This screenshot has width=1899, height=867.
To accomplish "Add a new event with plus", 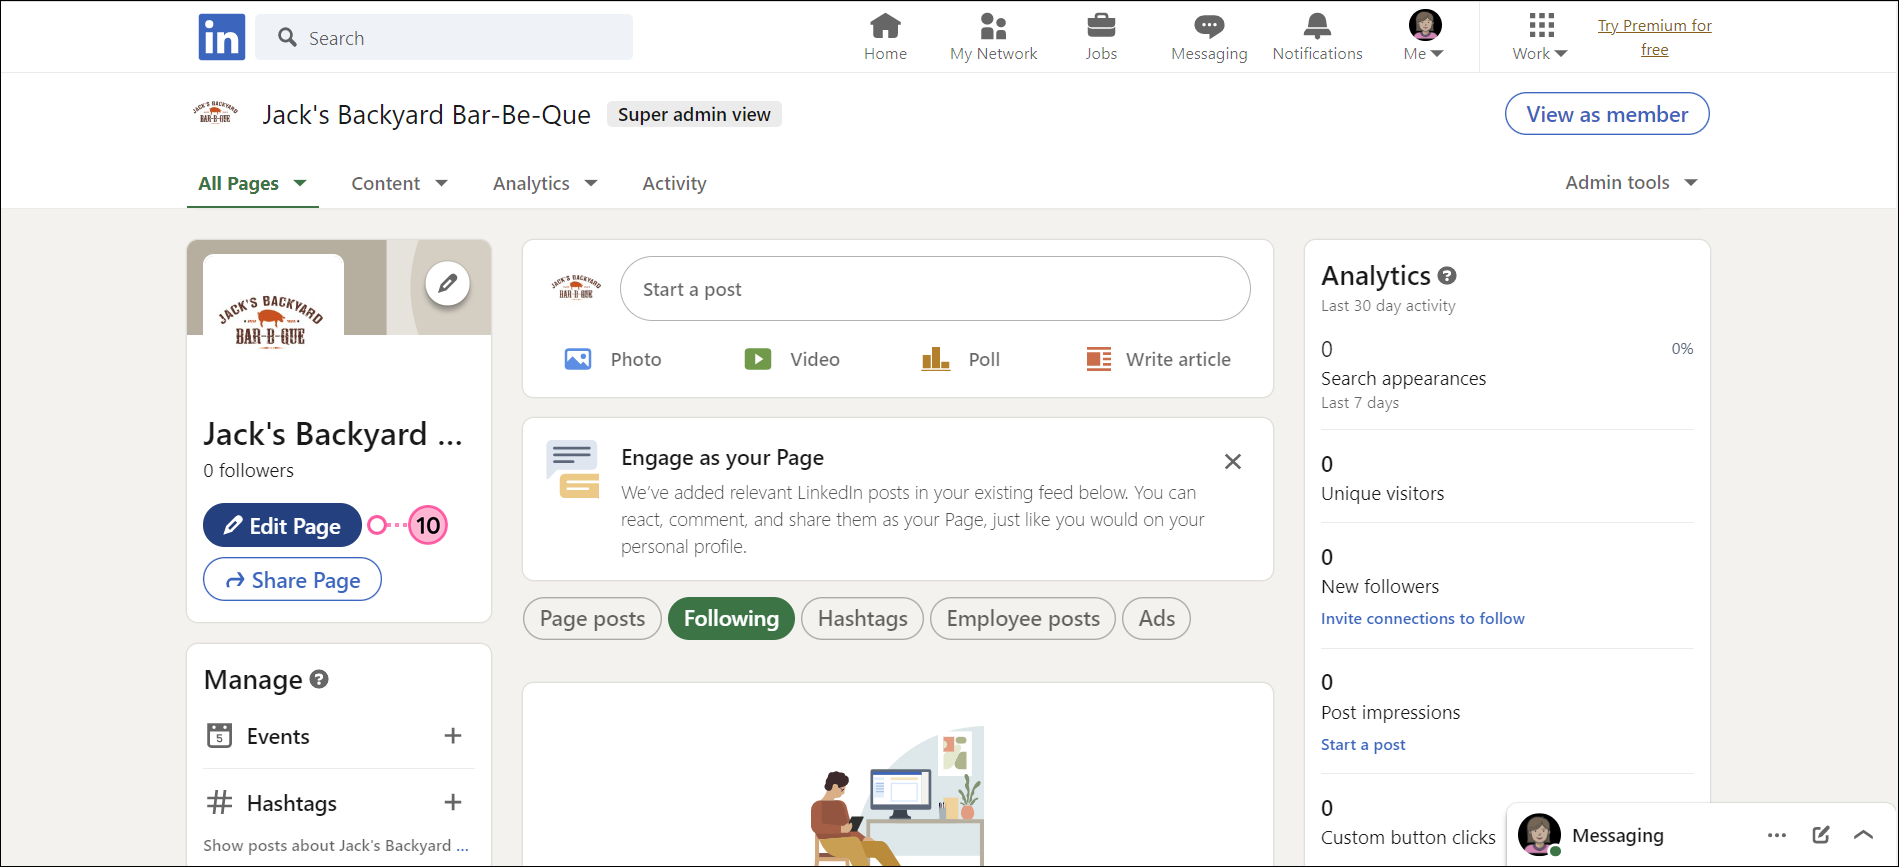I will (x=453, y=735).
